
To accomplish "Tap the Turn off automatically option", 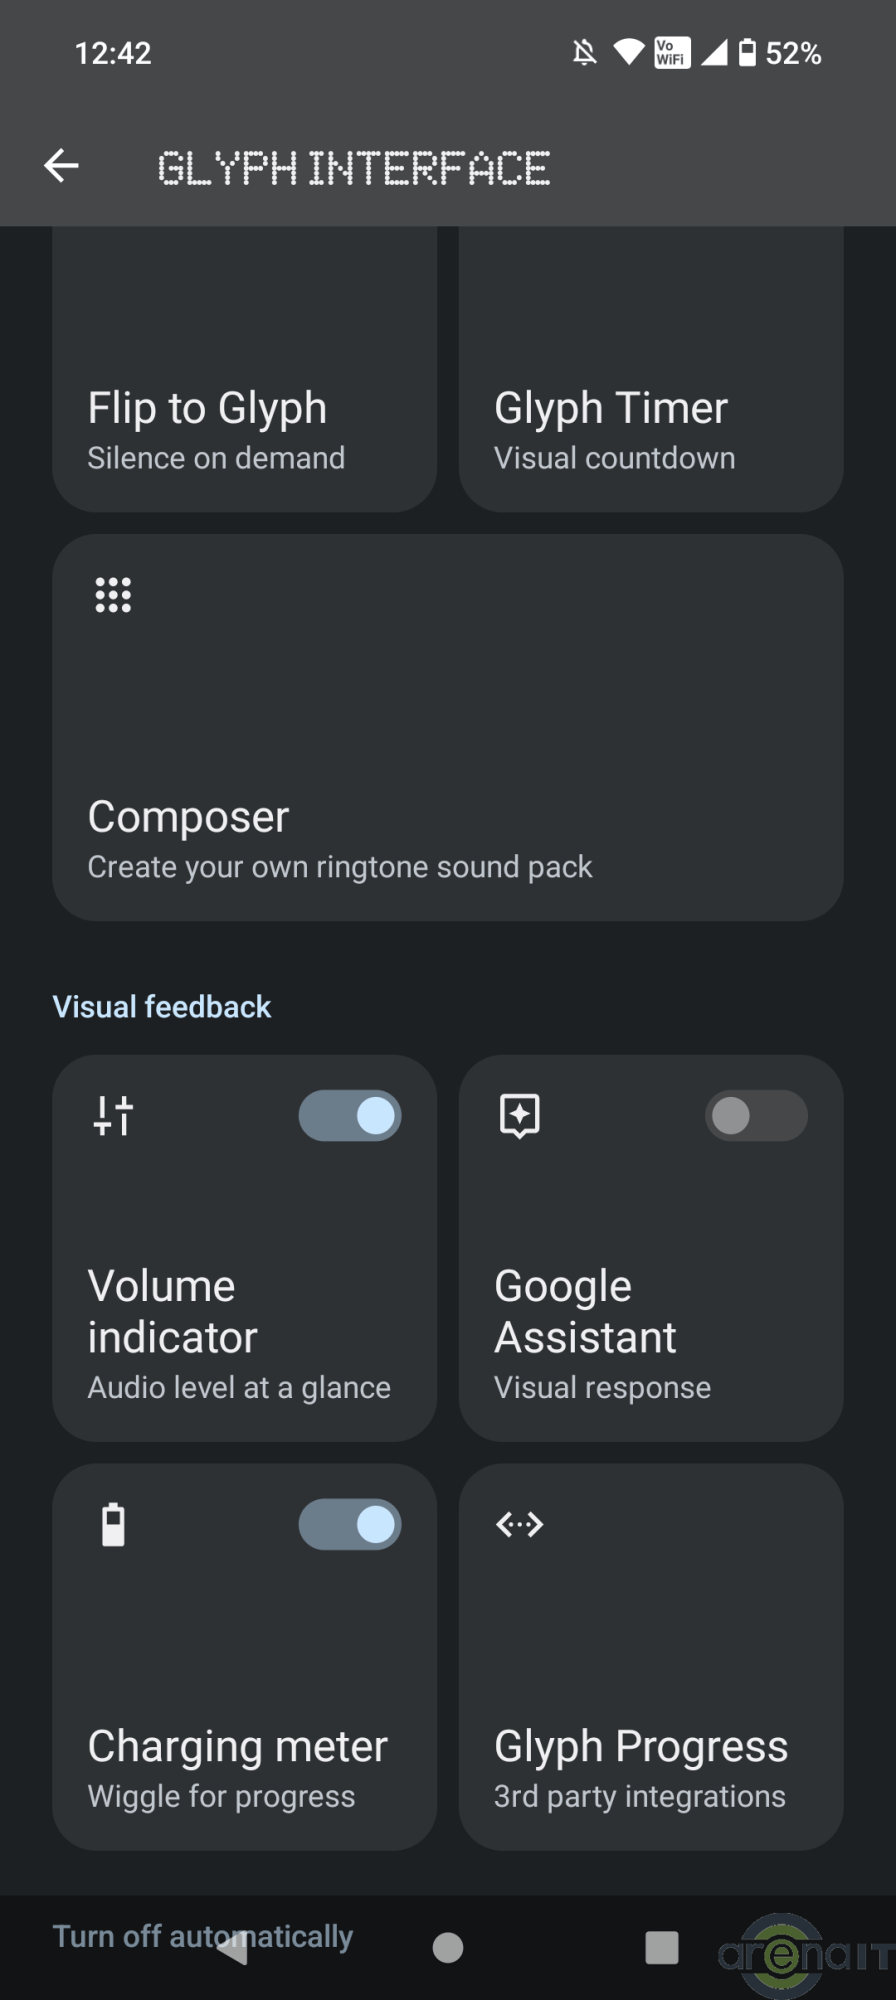I will (203, 1936).
